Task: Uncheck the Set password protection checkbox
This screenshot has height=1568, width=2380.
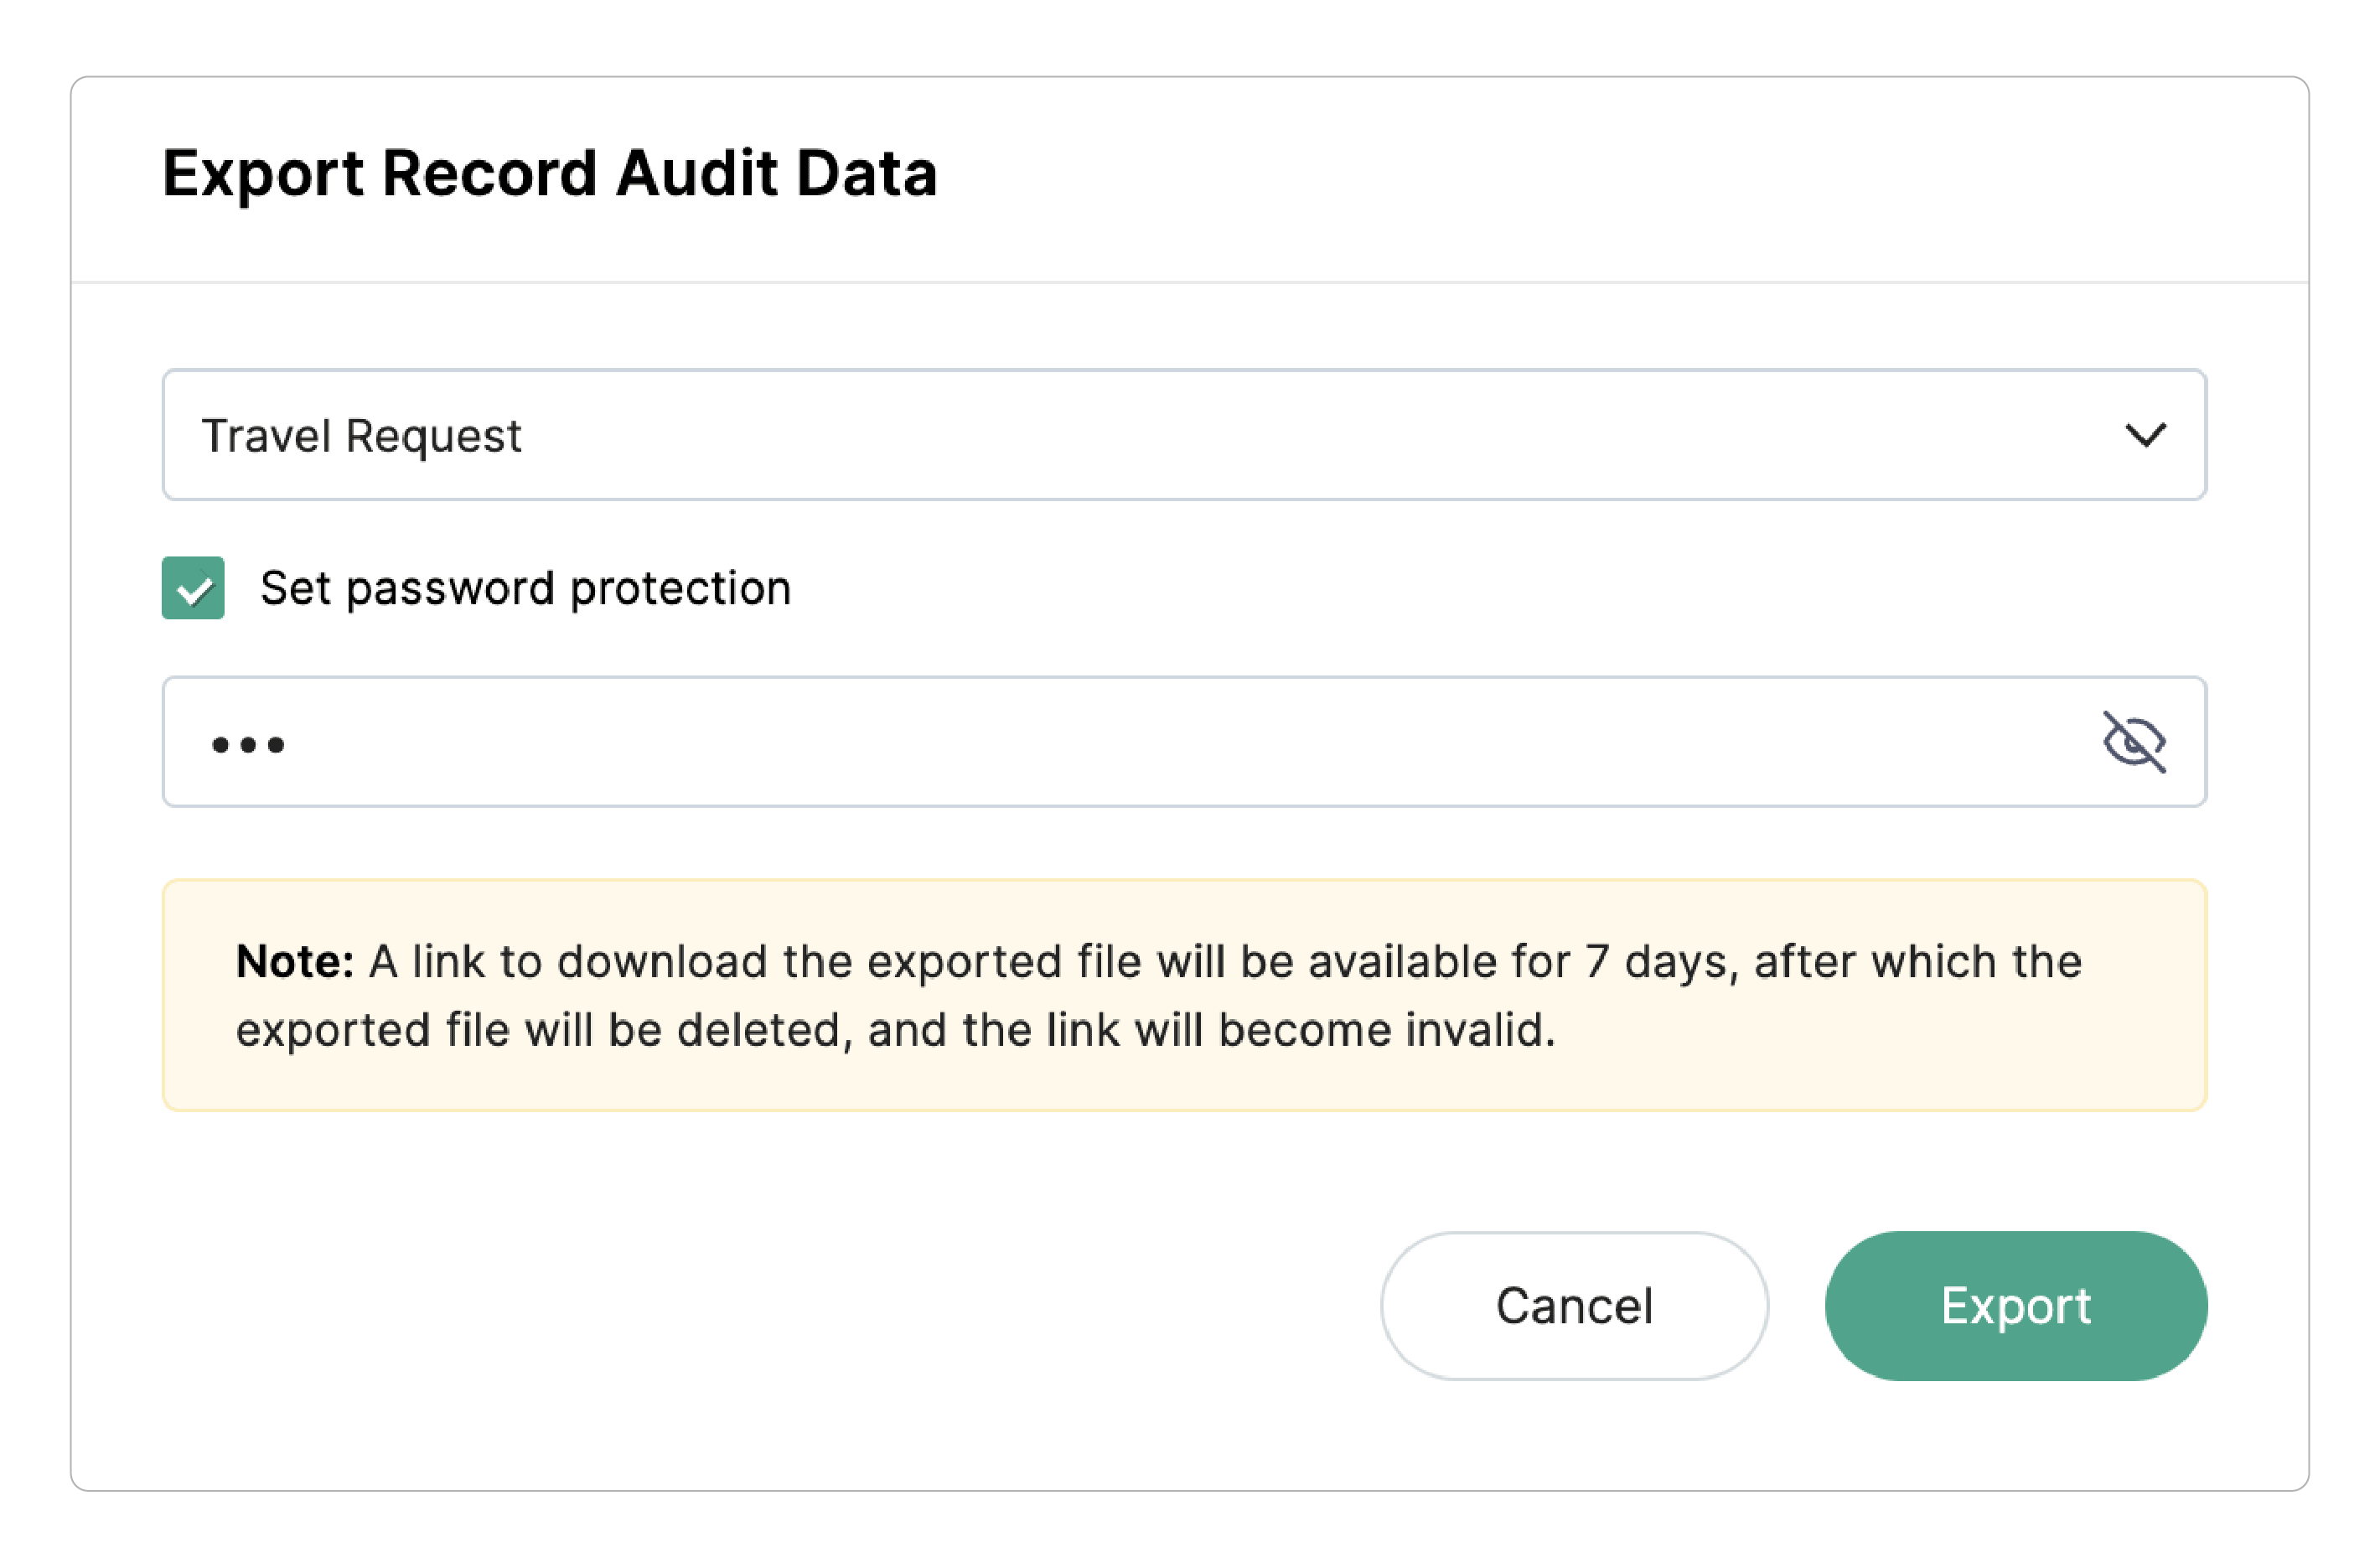Action: [193, 588]
